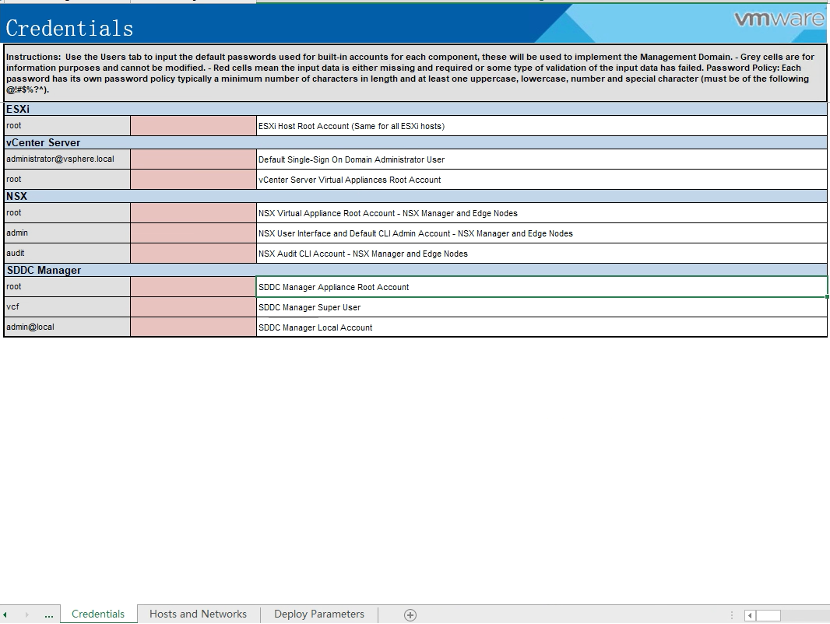
Task: Click 'SDDC Manager Appliance Root Account' cell
Action: pos(542,287)
